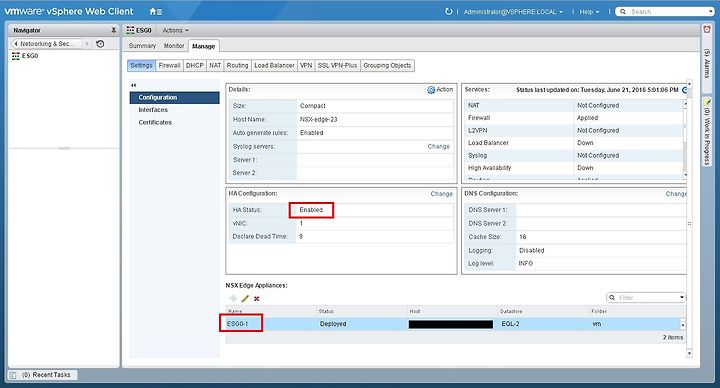Screen dimensions: 720x388
Task: Go forward with Navigator arrow
Action: (86, 44)
